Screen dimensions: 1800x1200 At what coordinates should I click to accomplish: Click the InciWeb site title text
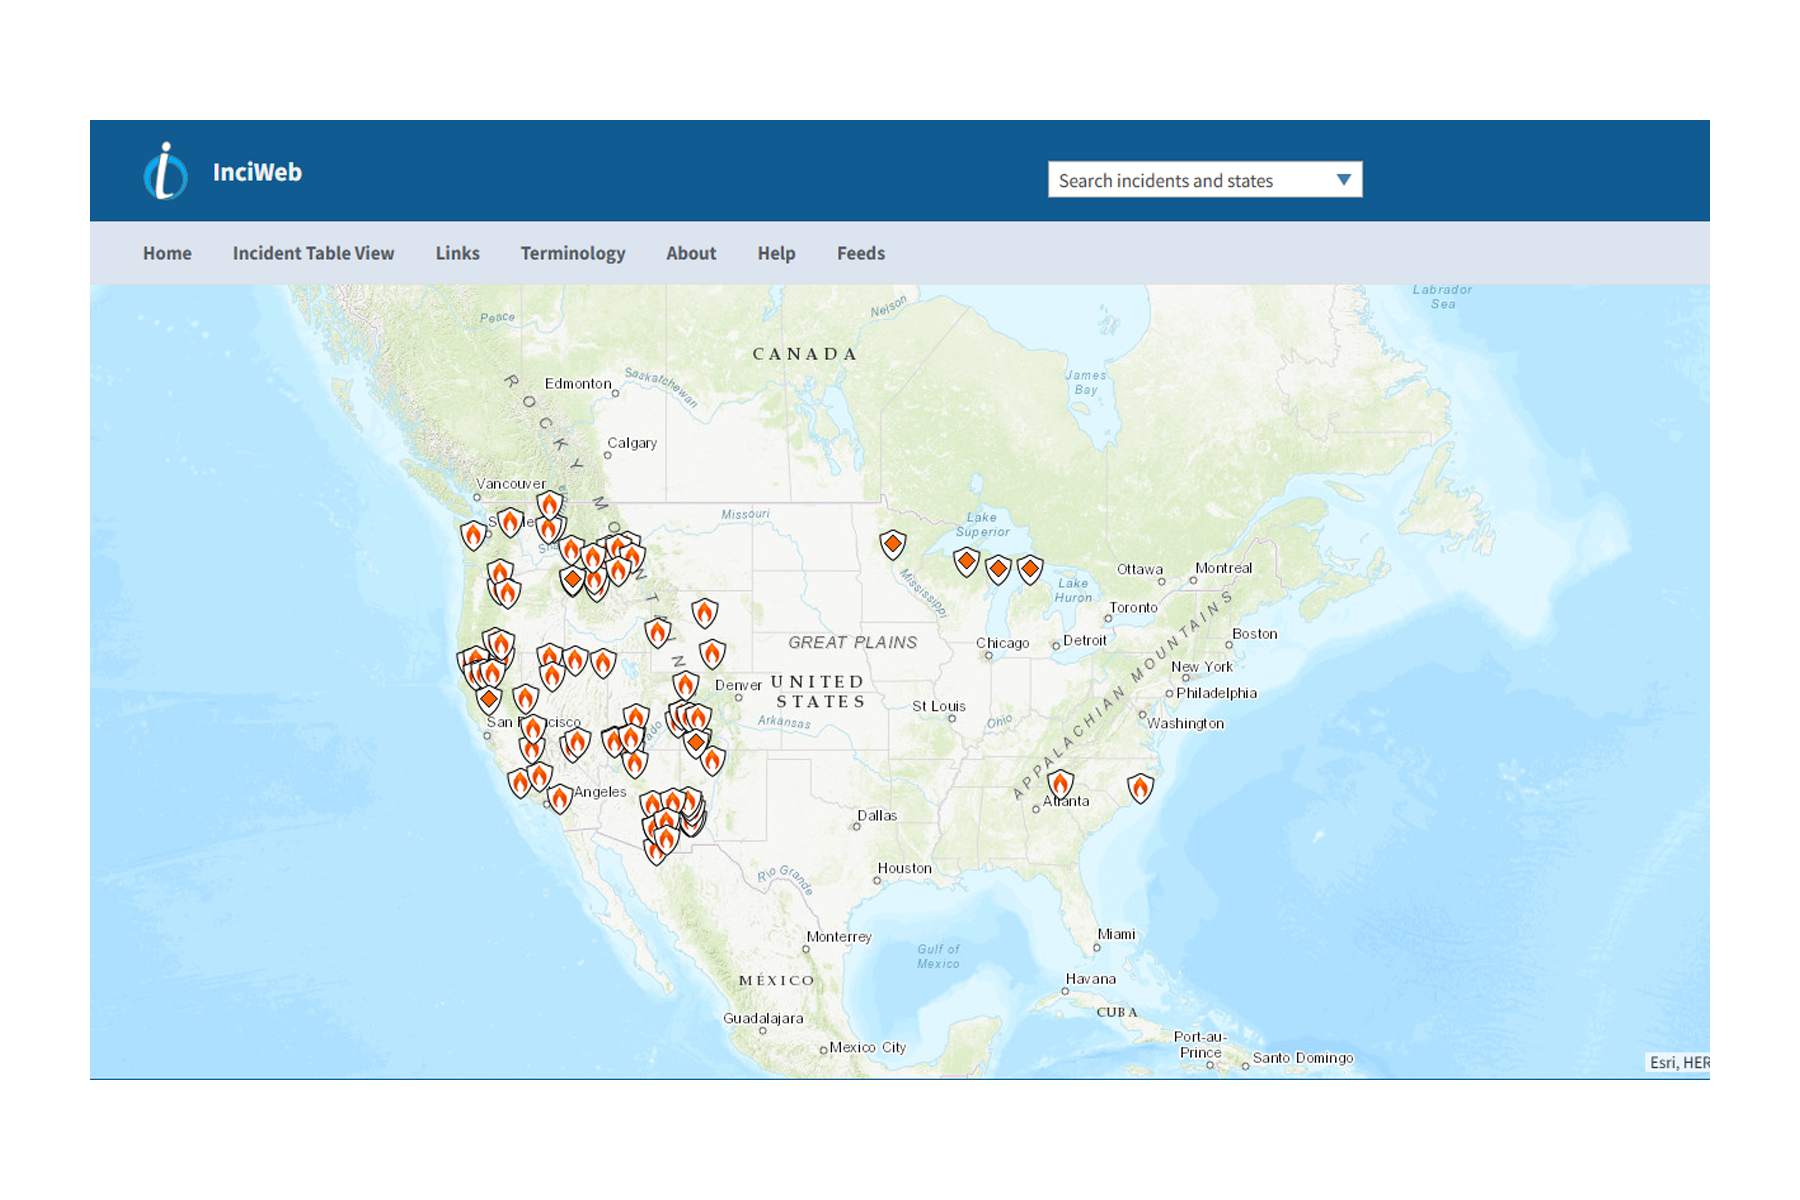(257, 172)
